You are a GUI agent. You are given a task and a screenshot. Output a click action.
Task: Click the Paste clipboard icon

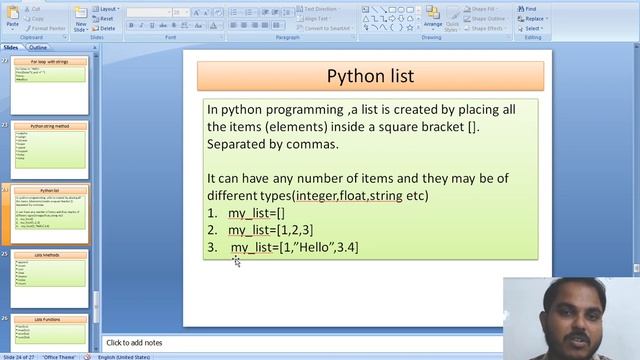13,13
